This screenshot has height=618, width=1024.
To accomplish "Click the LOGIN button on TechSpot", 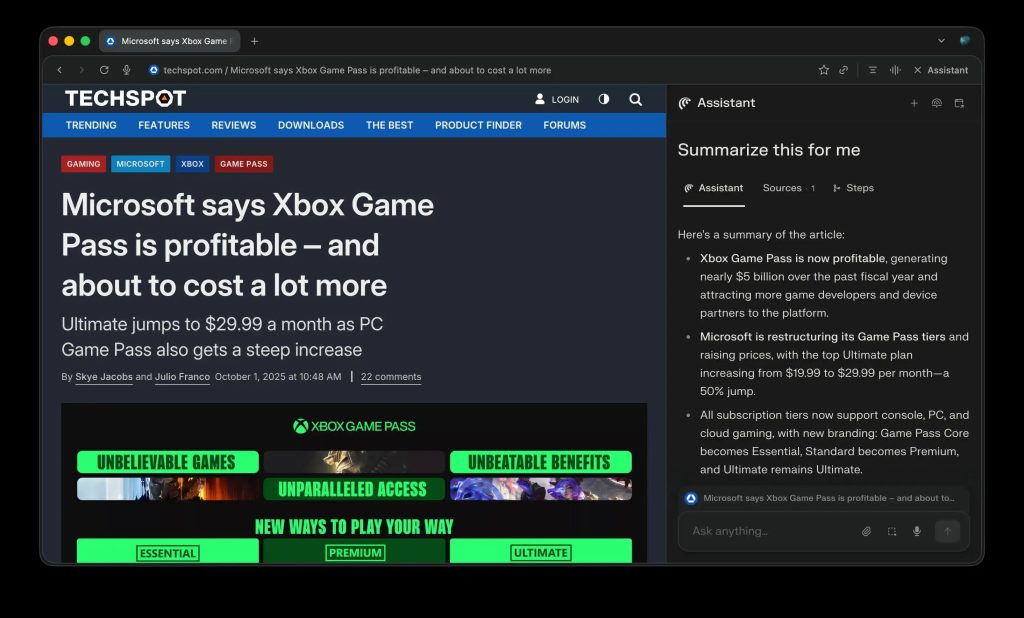I will tap(557, 99).
